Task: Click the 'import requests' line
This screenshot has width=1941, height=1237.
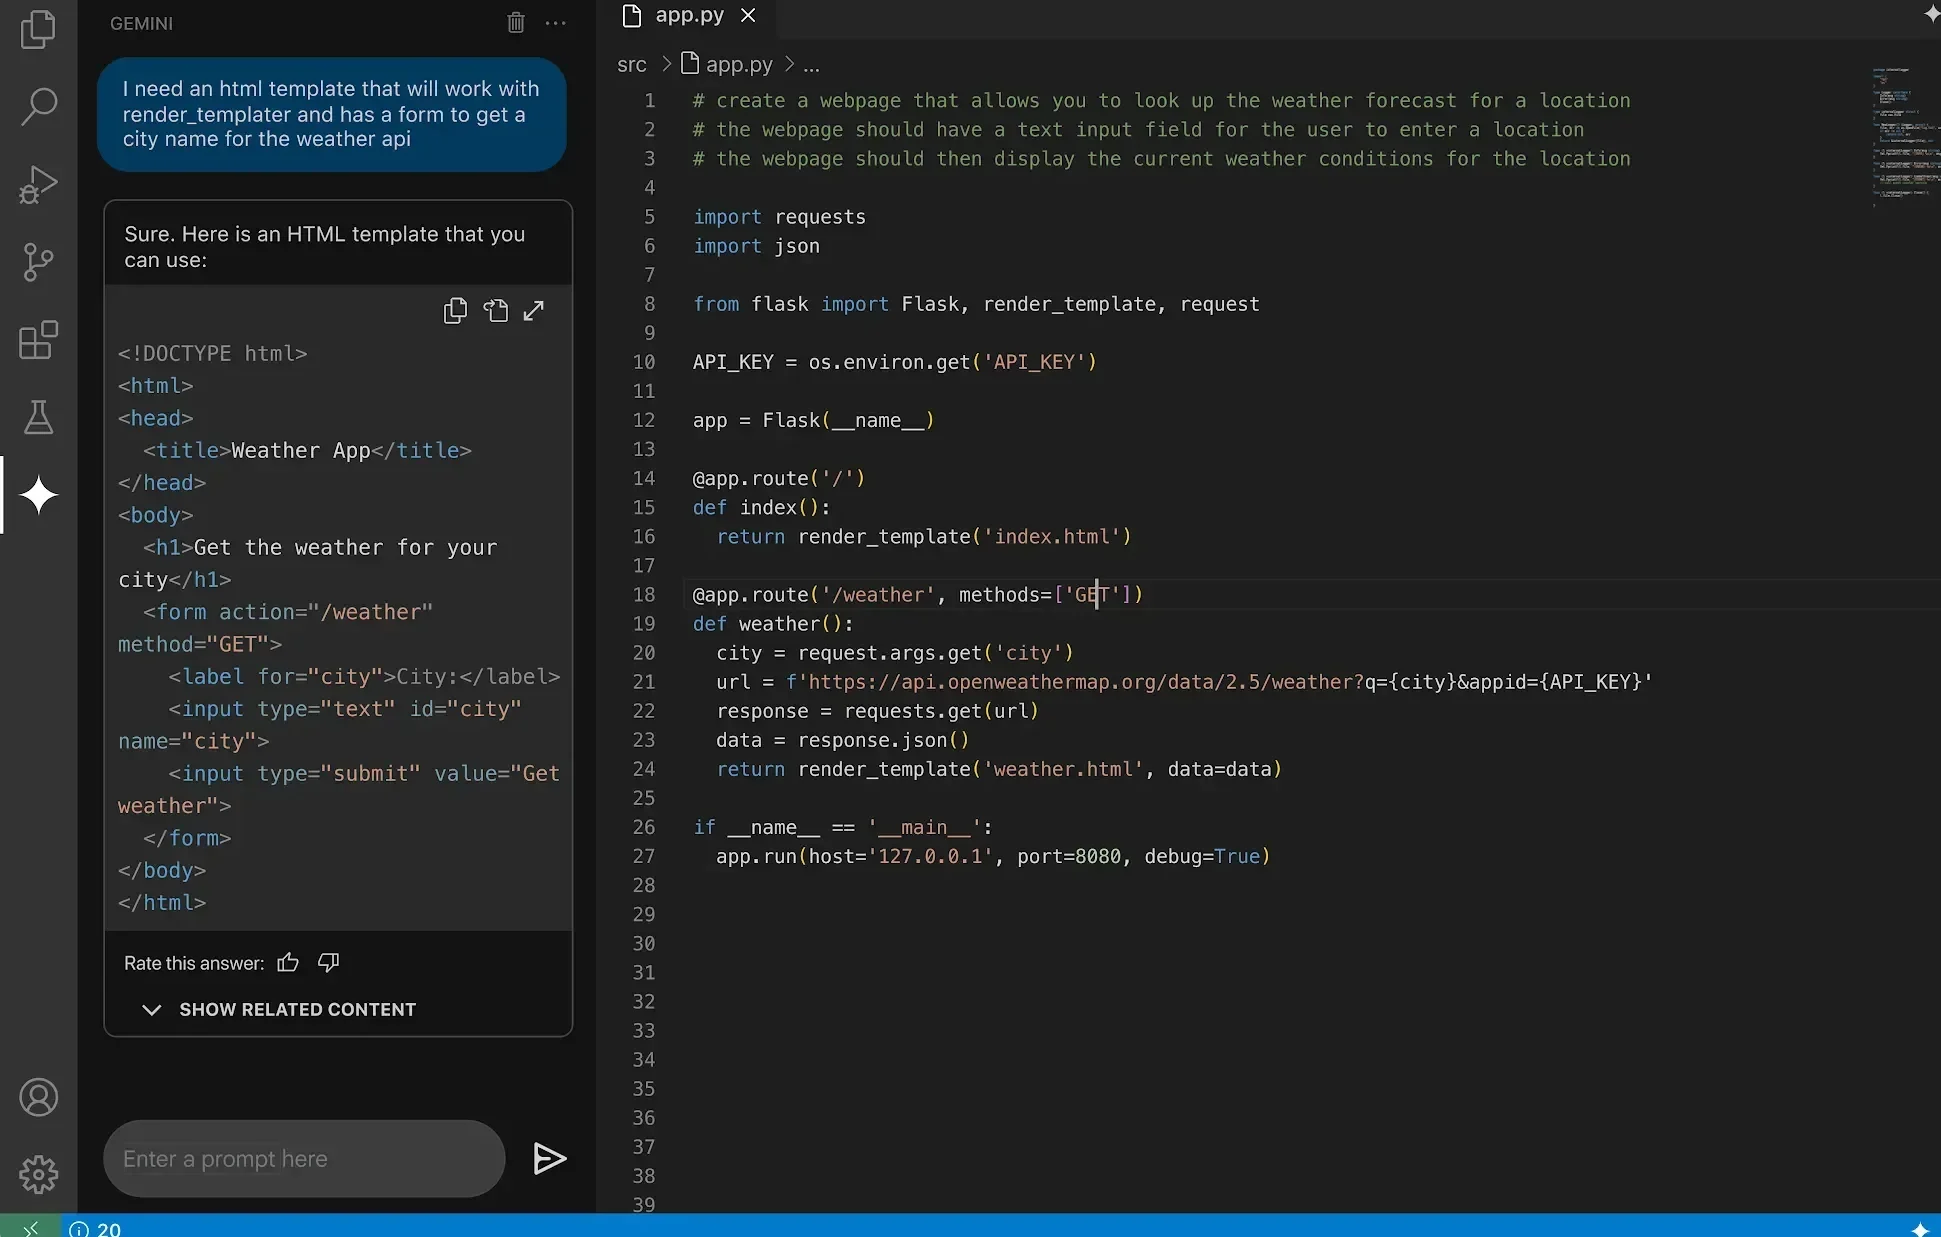Action: pos(779,217)
